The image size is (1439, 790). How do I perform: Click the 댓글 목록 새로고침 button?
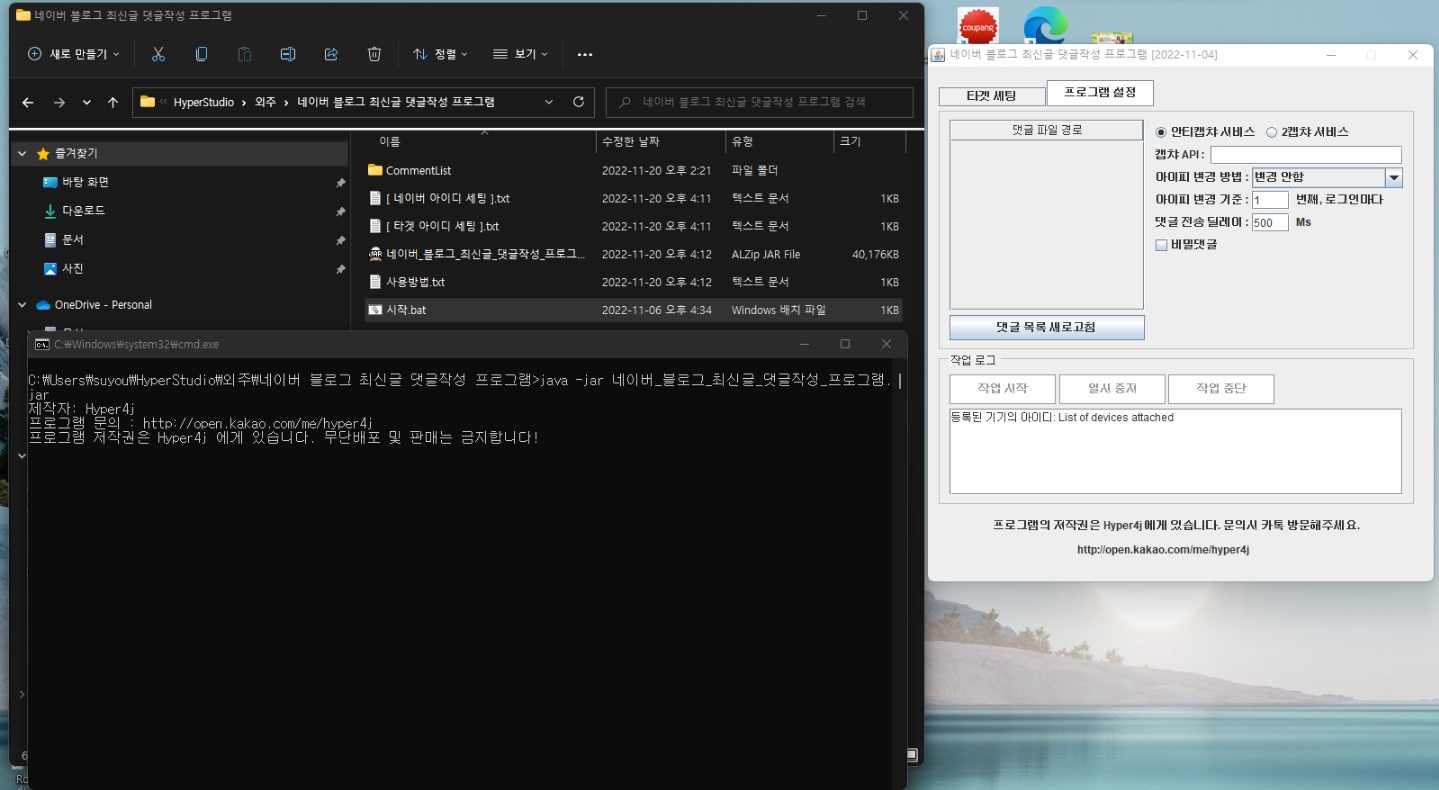[x=1047, y=327]
